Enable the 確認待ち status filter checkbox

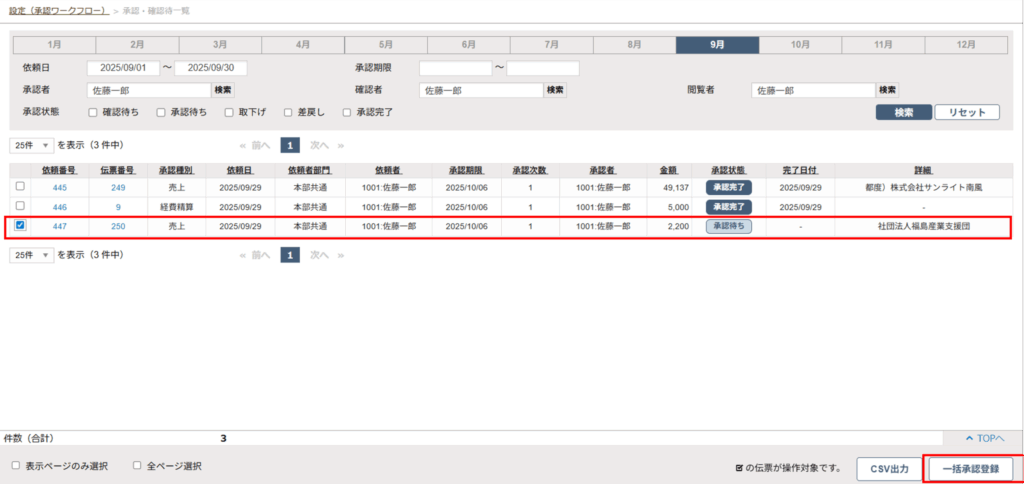[93, 112]
